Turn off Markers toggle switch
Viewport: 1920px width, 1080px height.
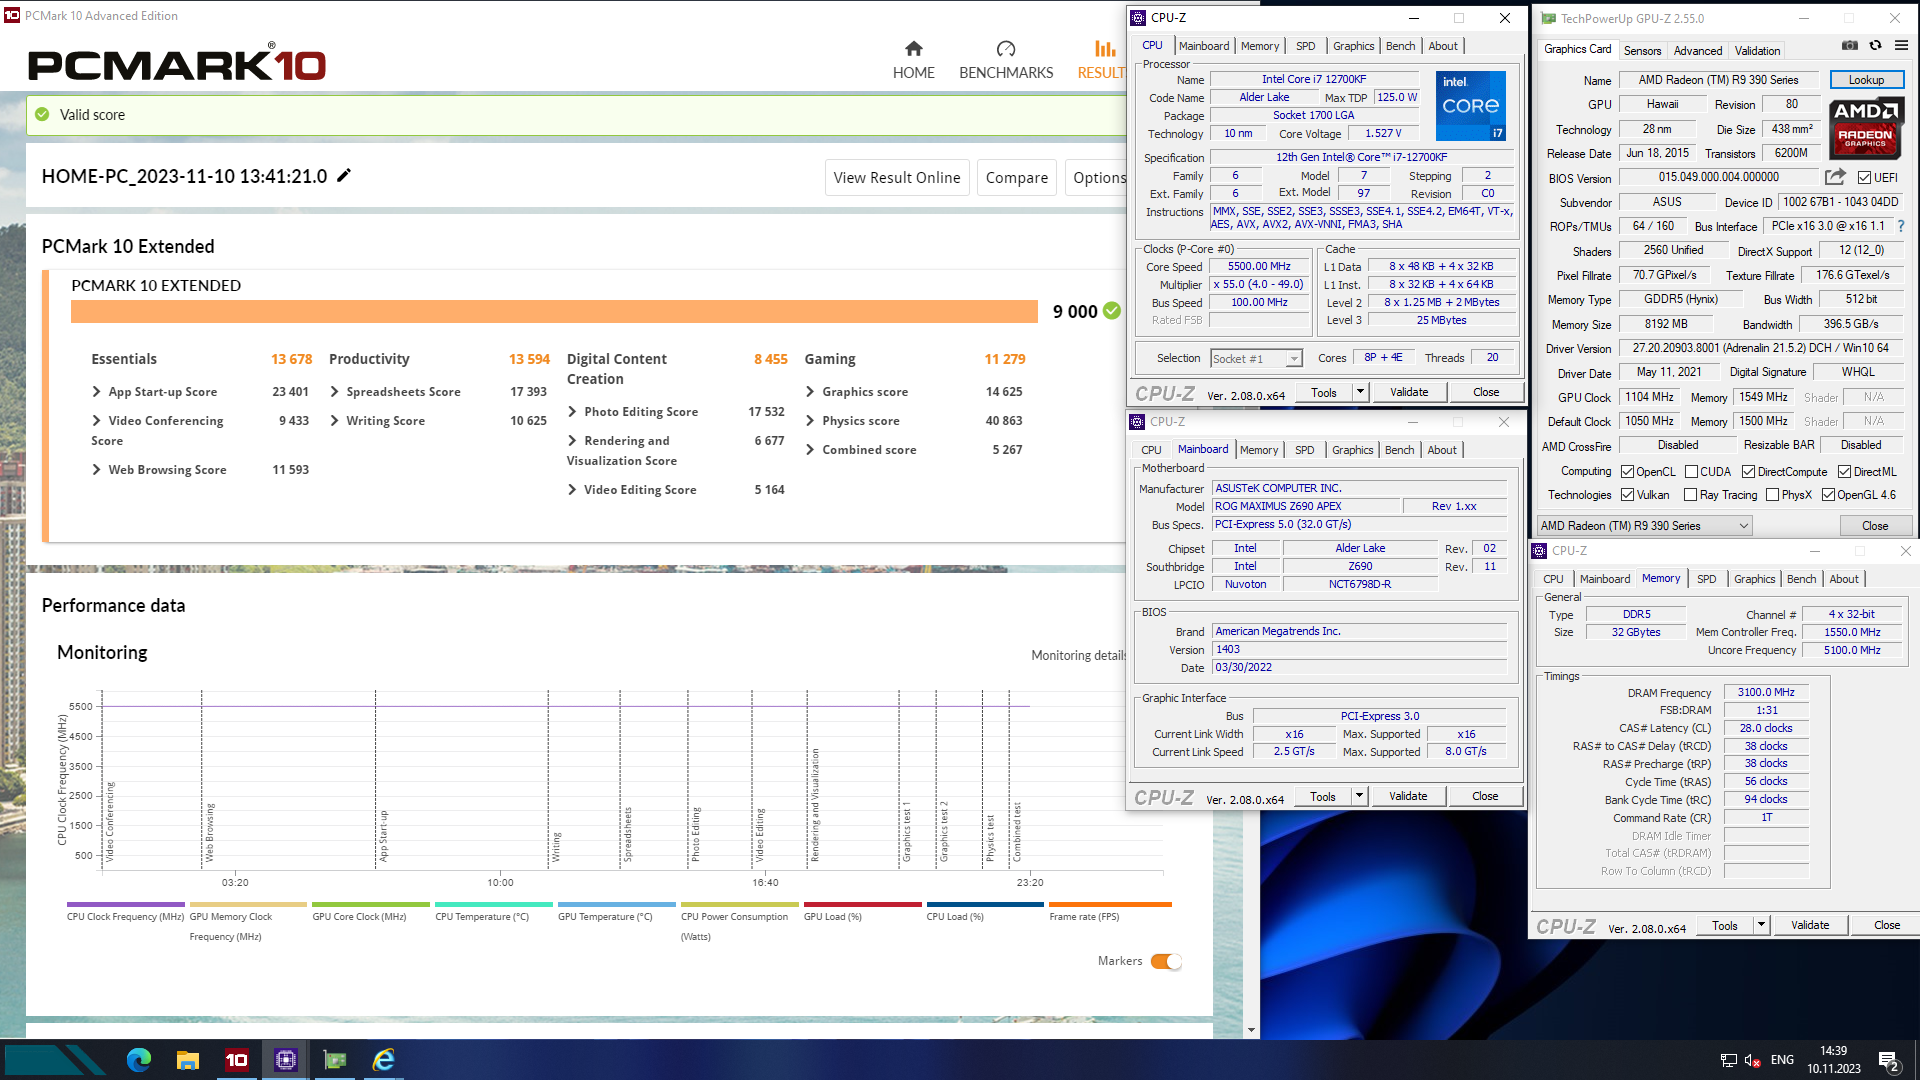(x=1166, y=961)
